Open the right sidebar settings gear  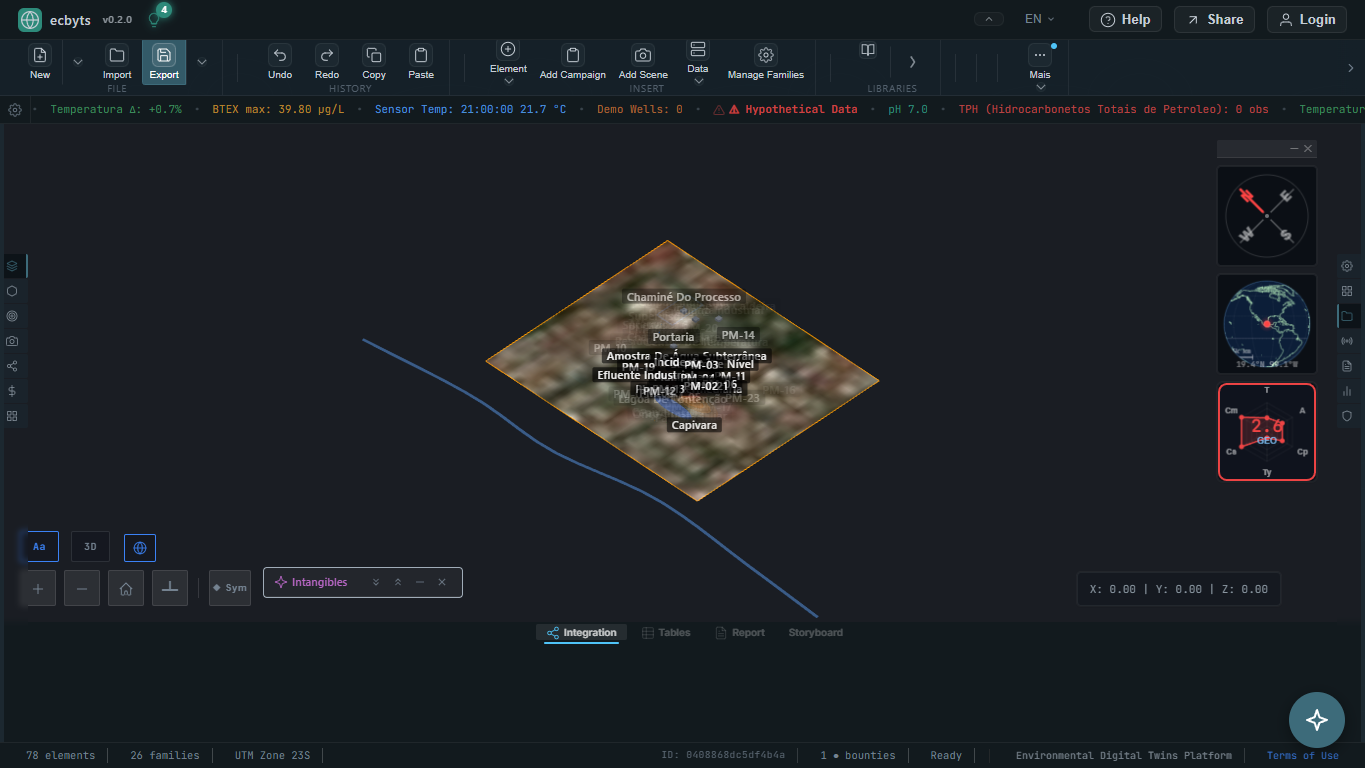pos(1347,266)
